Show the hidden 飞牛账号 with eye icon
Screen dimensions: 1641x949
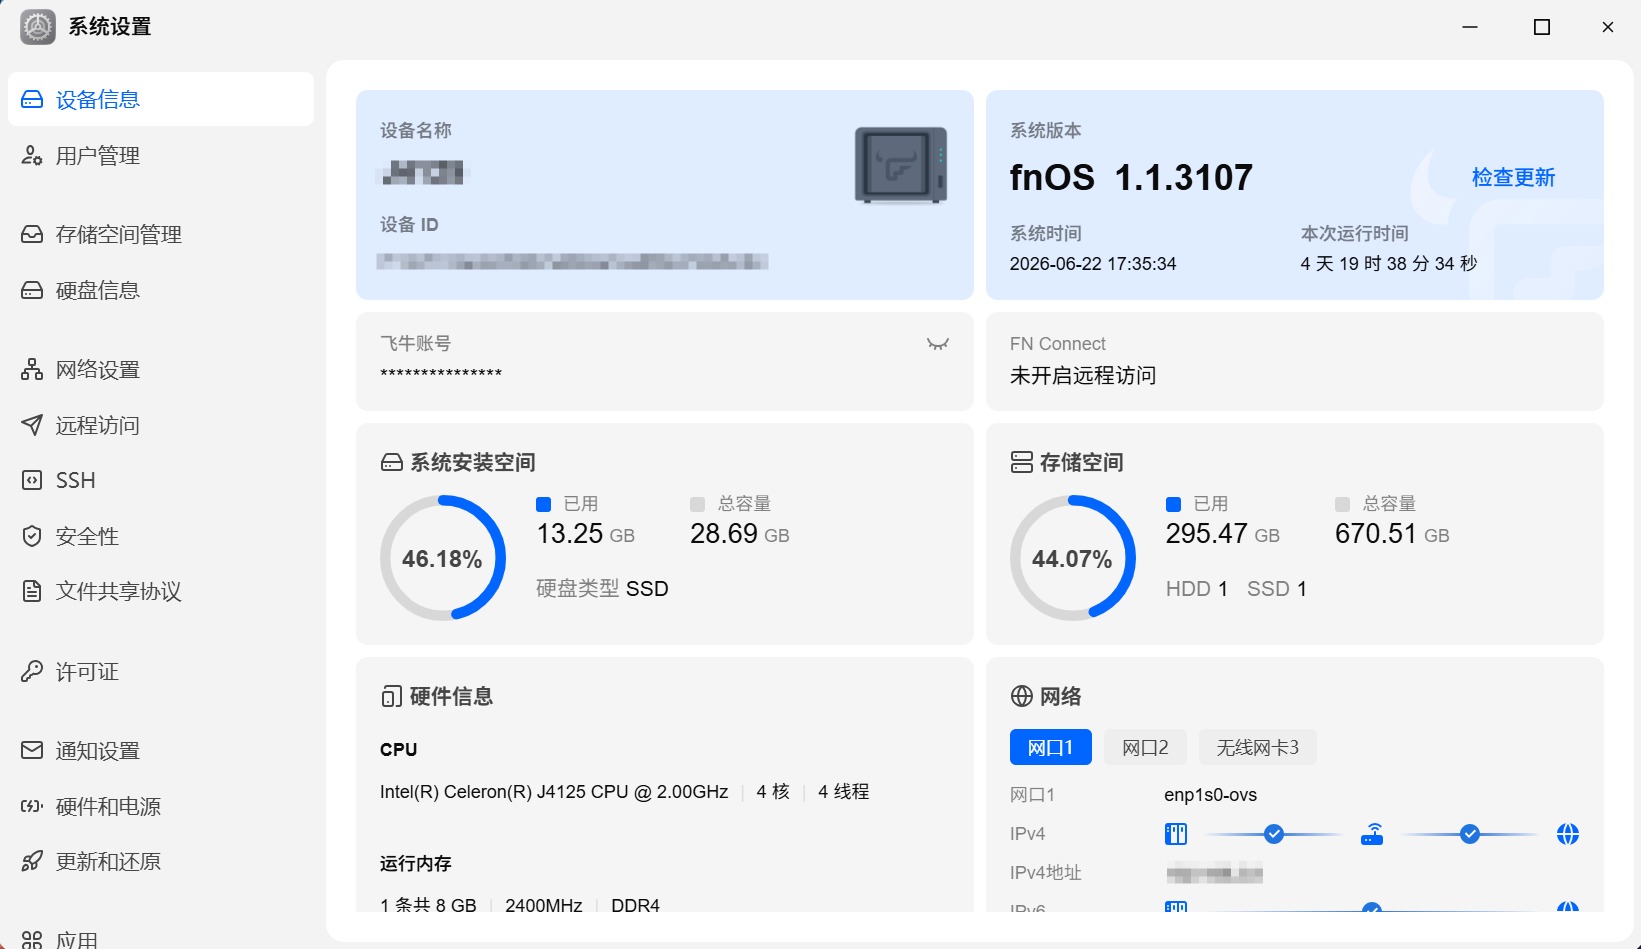937,344
